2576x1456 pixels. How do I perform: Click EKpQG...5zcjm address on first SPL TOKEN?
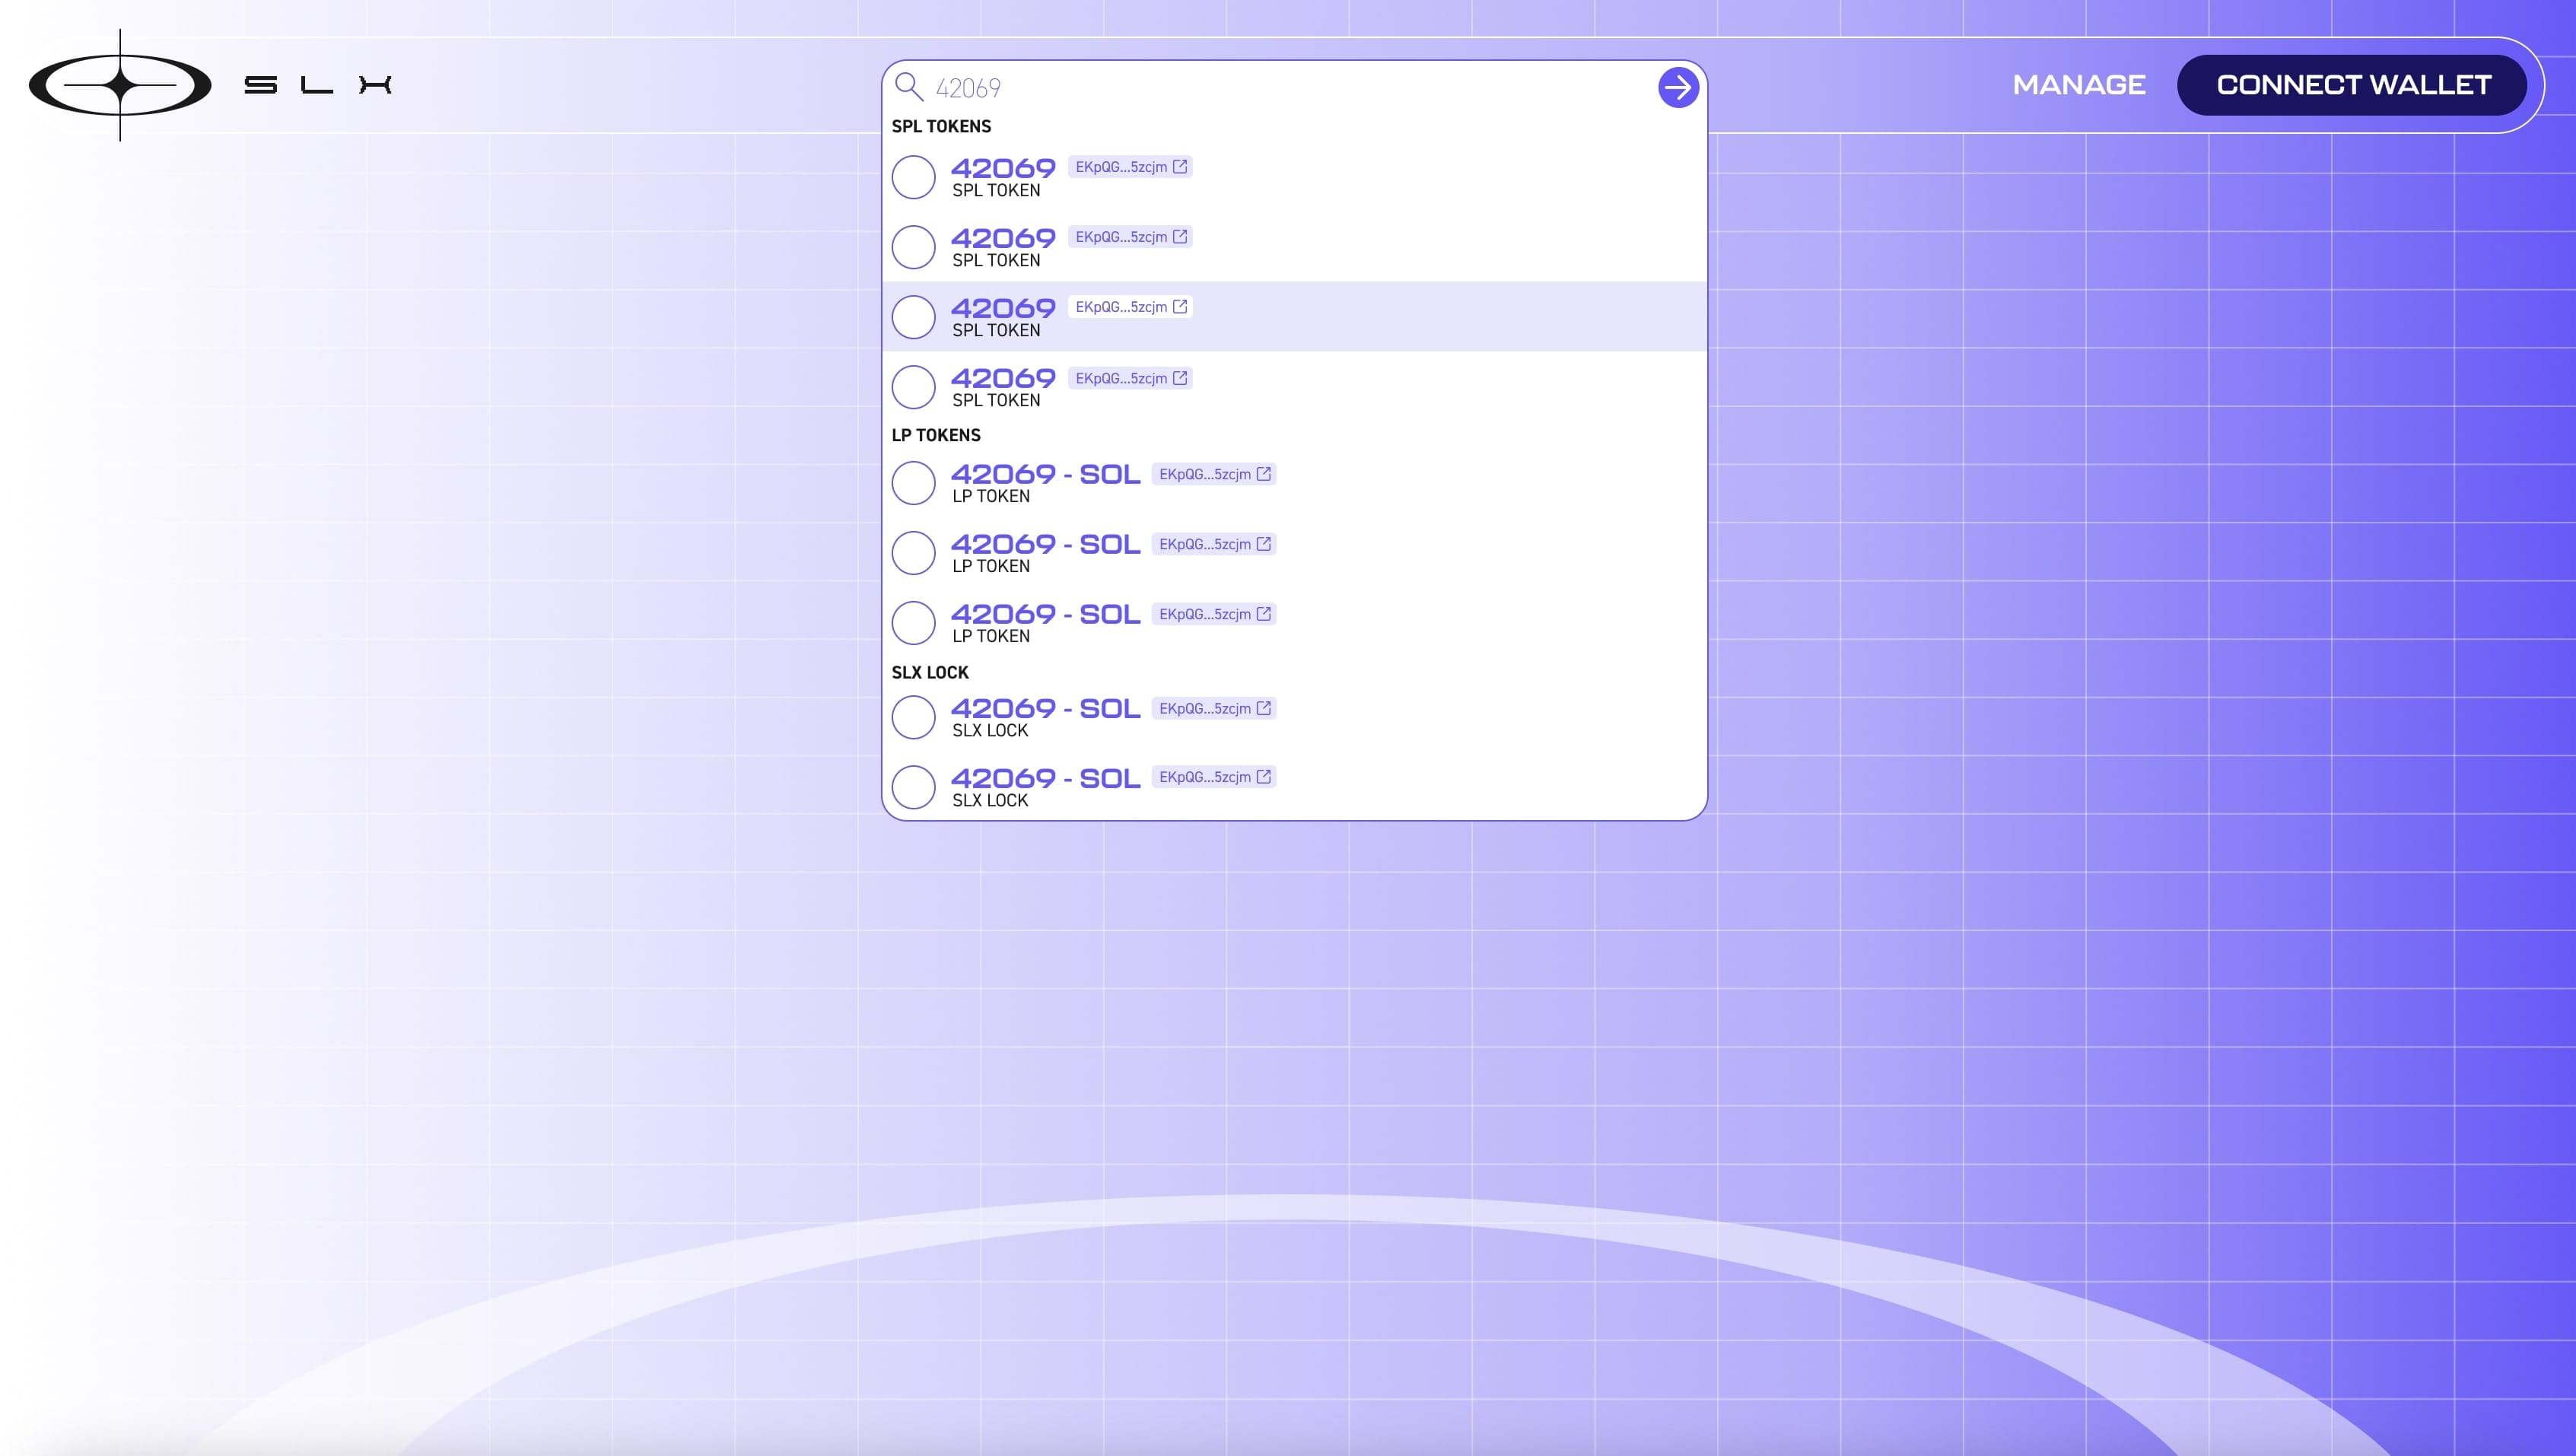tap(1121, 167)
